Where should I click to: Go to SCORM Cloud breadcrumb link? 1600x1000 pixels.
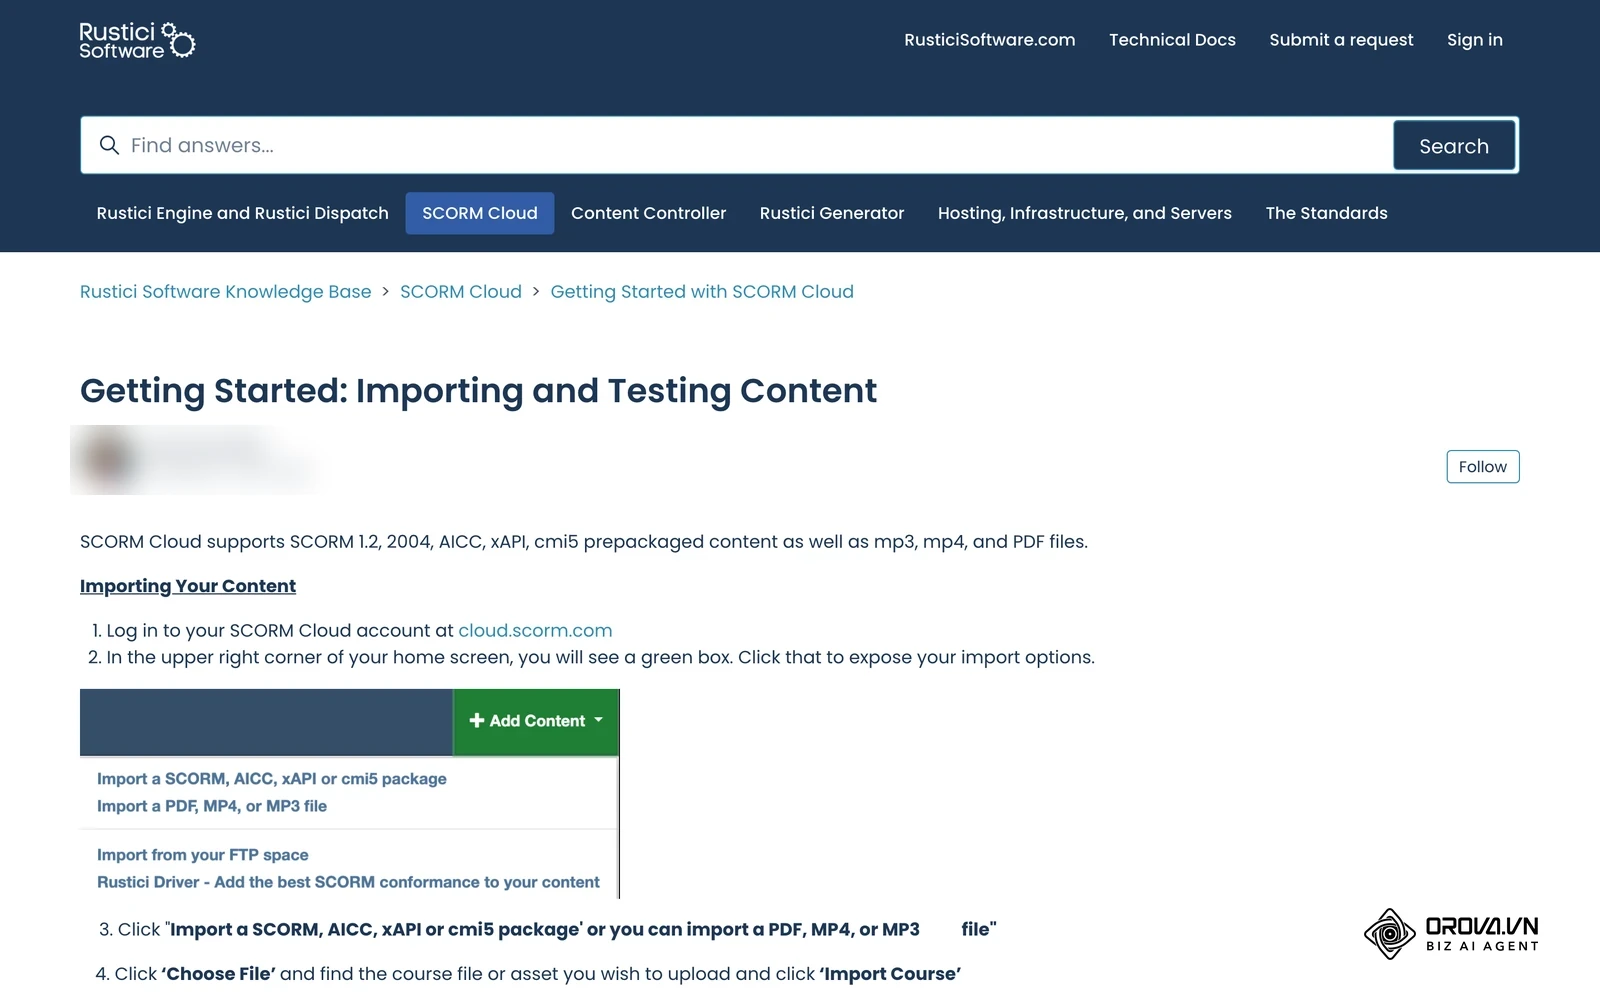click(461, 292)
